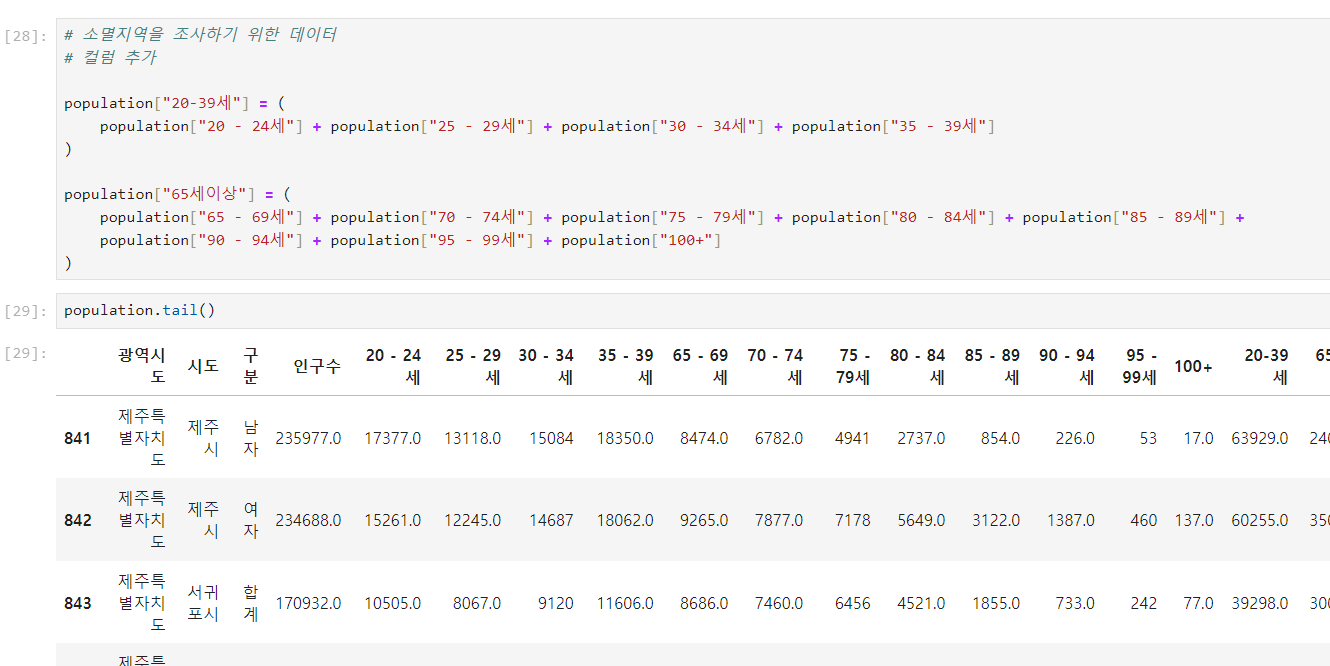Click the 75 - 79세 column header
1330x666 pixels.
853,366
